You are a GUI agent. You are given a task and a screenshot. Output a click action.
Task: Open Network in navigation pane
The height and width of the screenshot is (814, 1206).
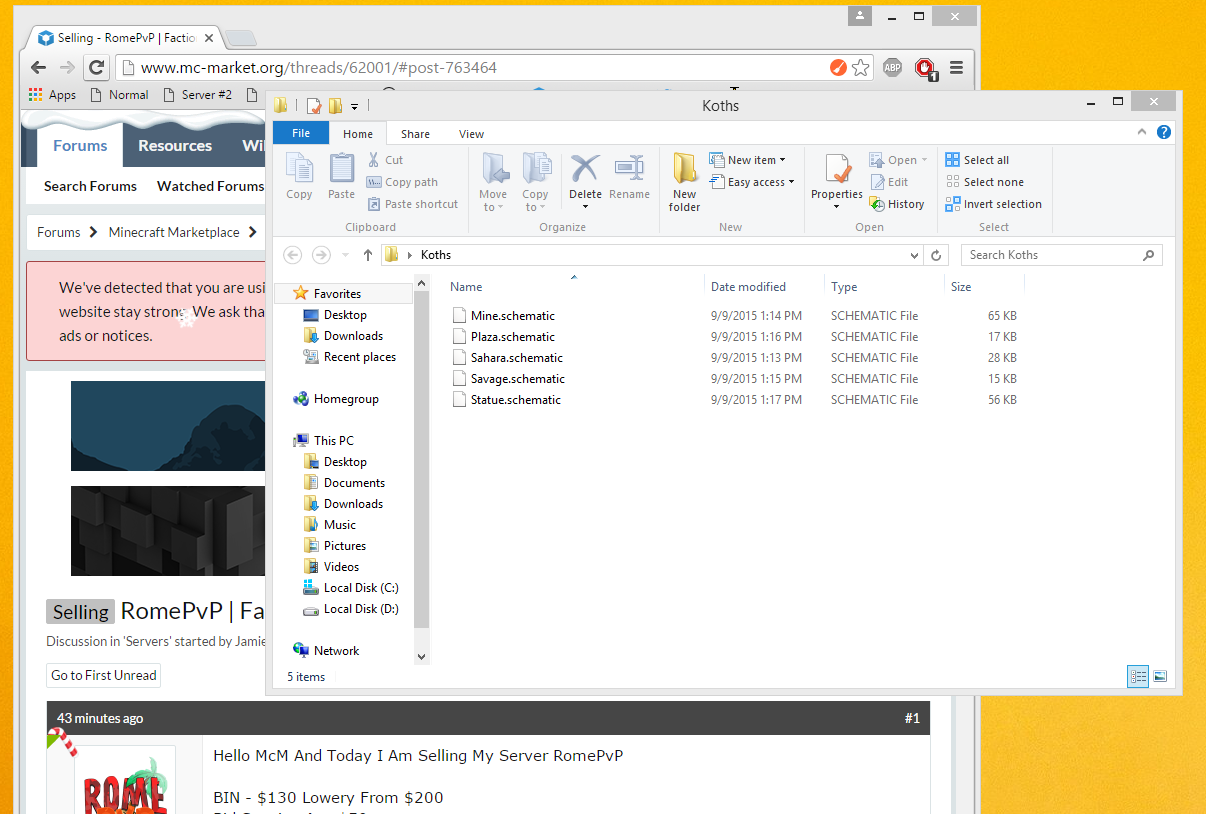326,650
